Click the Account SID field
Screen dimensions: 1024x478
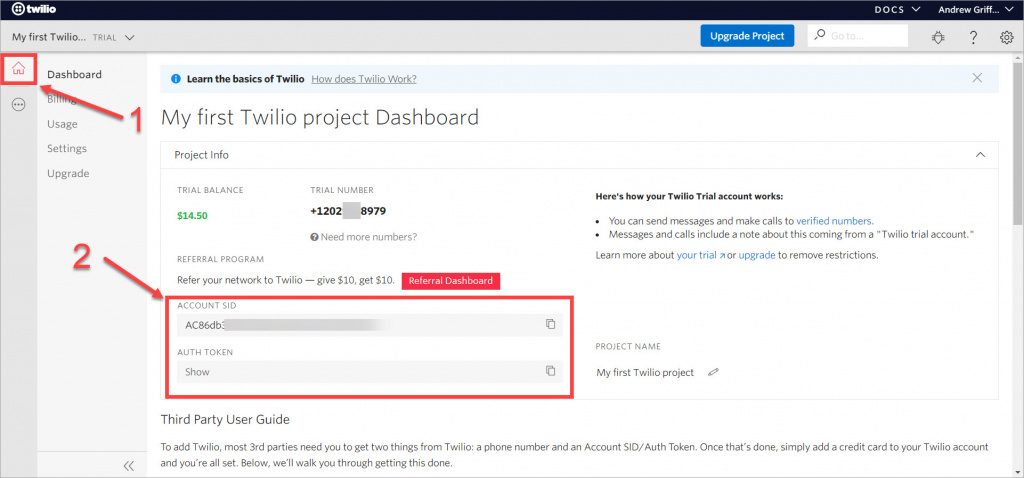pyautogui.click(x=370, y=325)
